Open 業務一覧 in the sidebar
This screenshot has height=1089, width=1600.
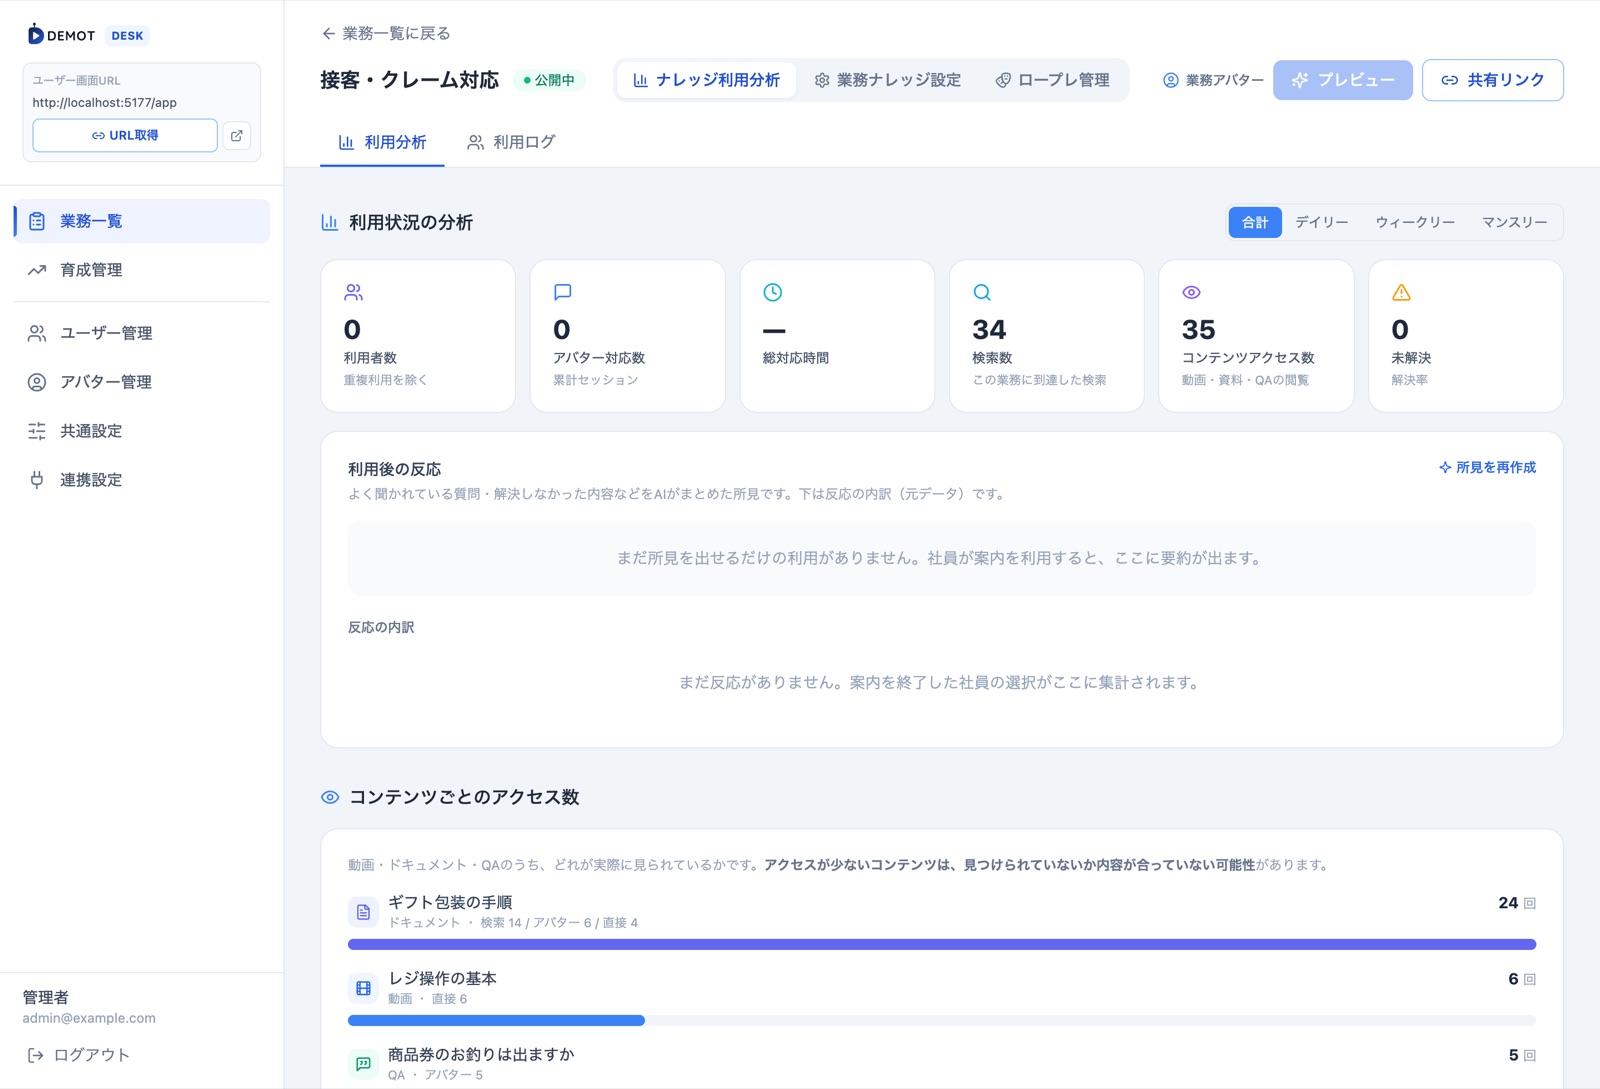tap(142, 221)
